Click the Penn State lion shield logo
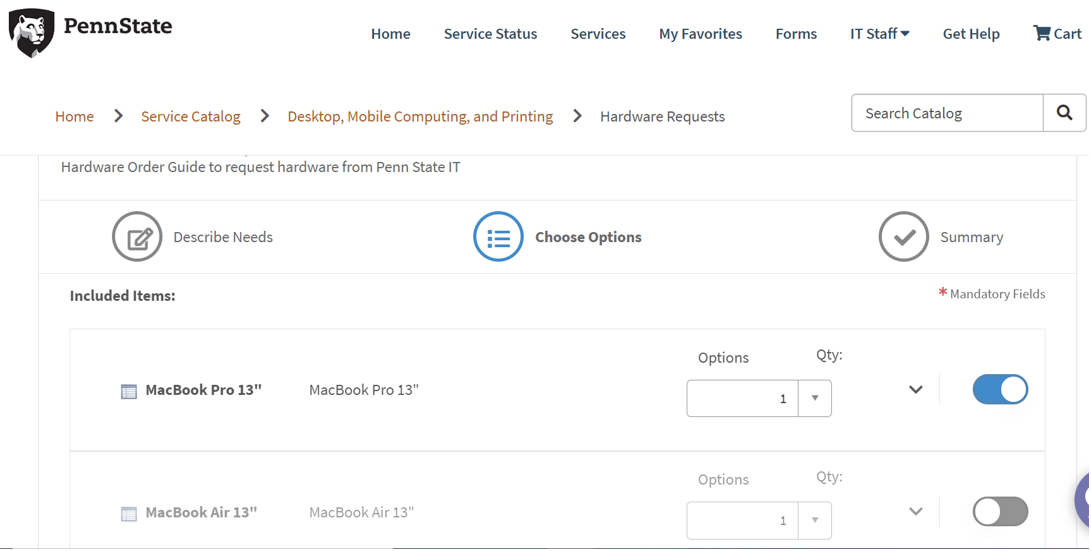The image size is (1091, 551). 31,33
